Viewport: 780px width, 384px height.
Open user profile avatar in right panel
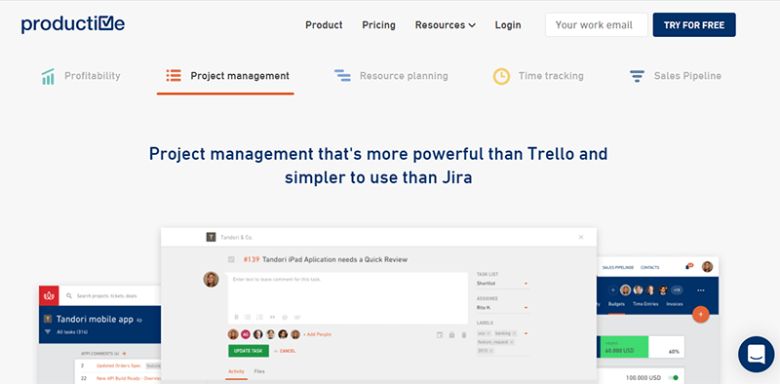(707, 267)
